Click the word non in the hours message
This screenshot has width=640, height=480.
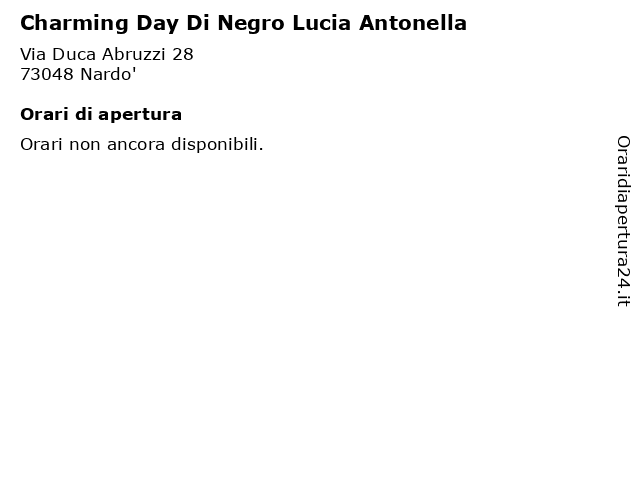click(x=85, y=145)
